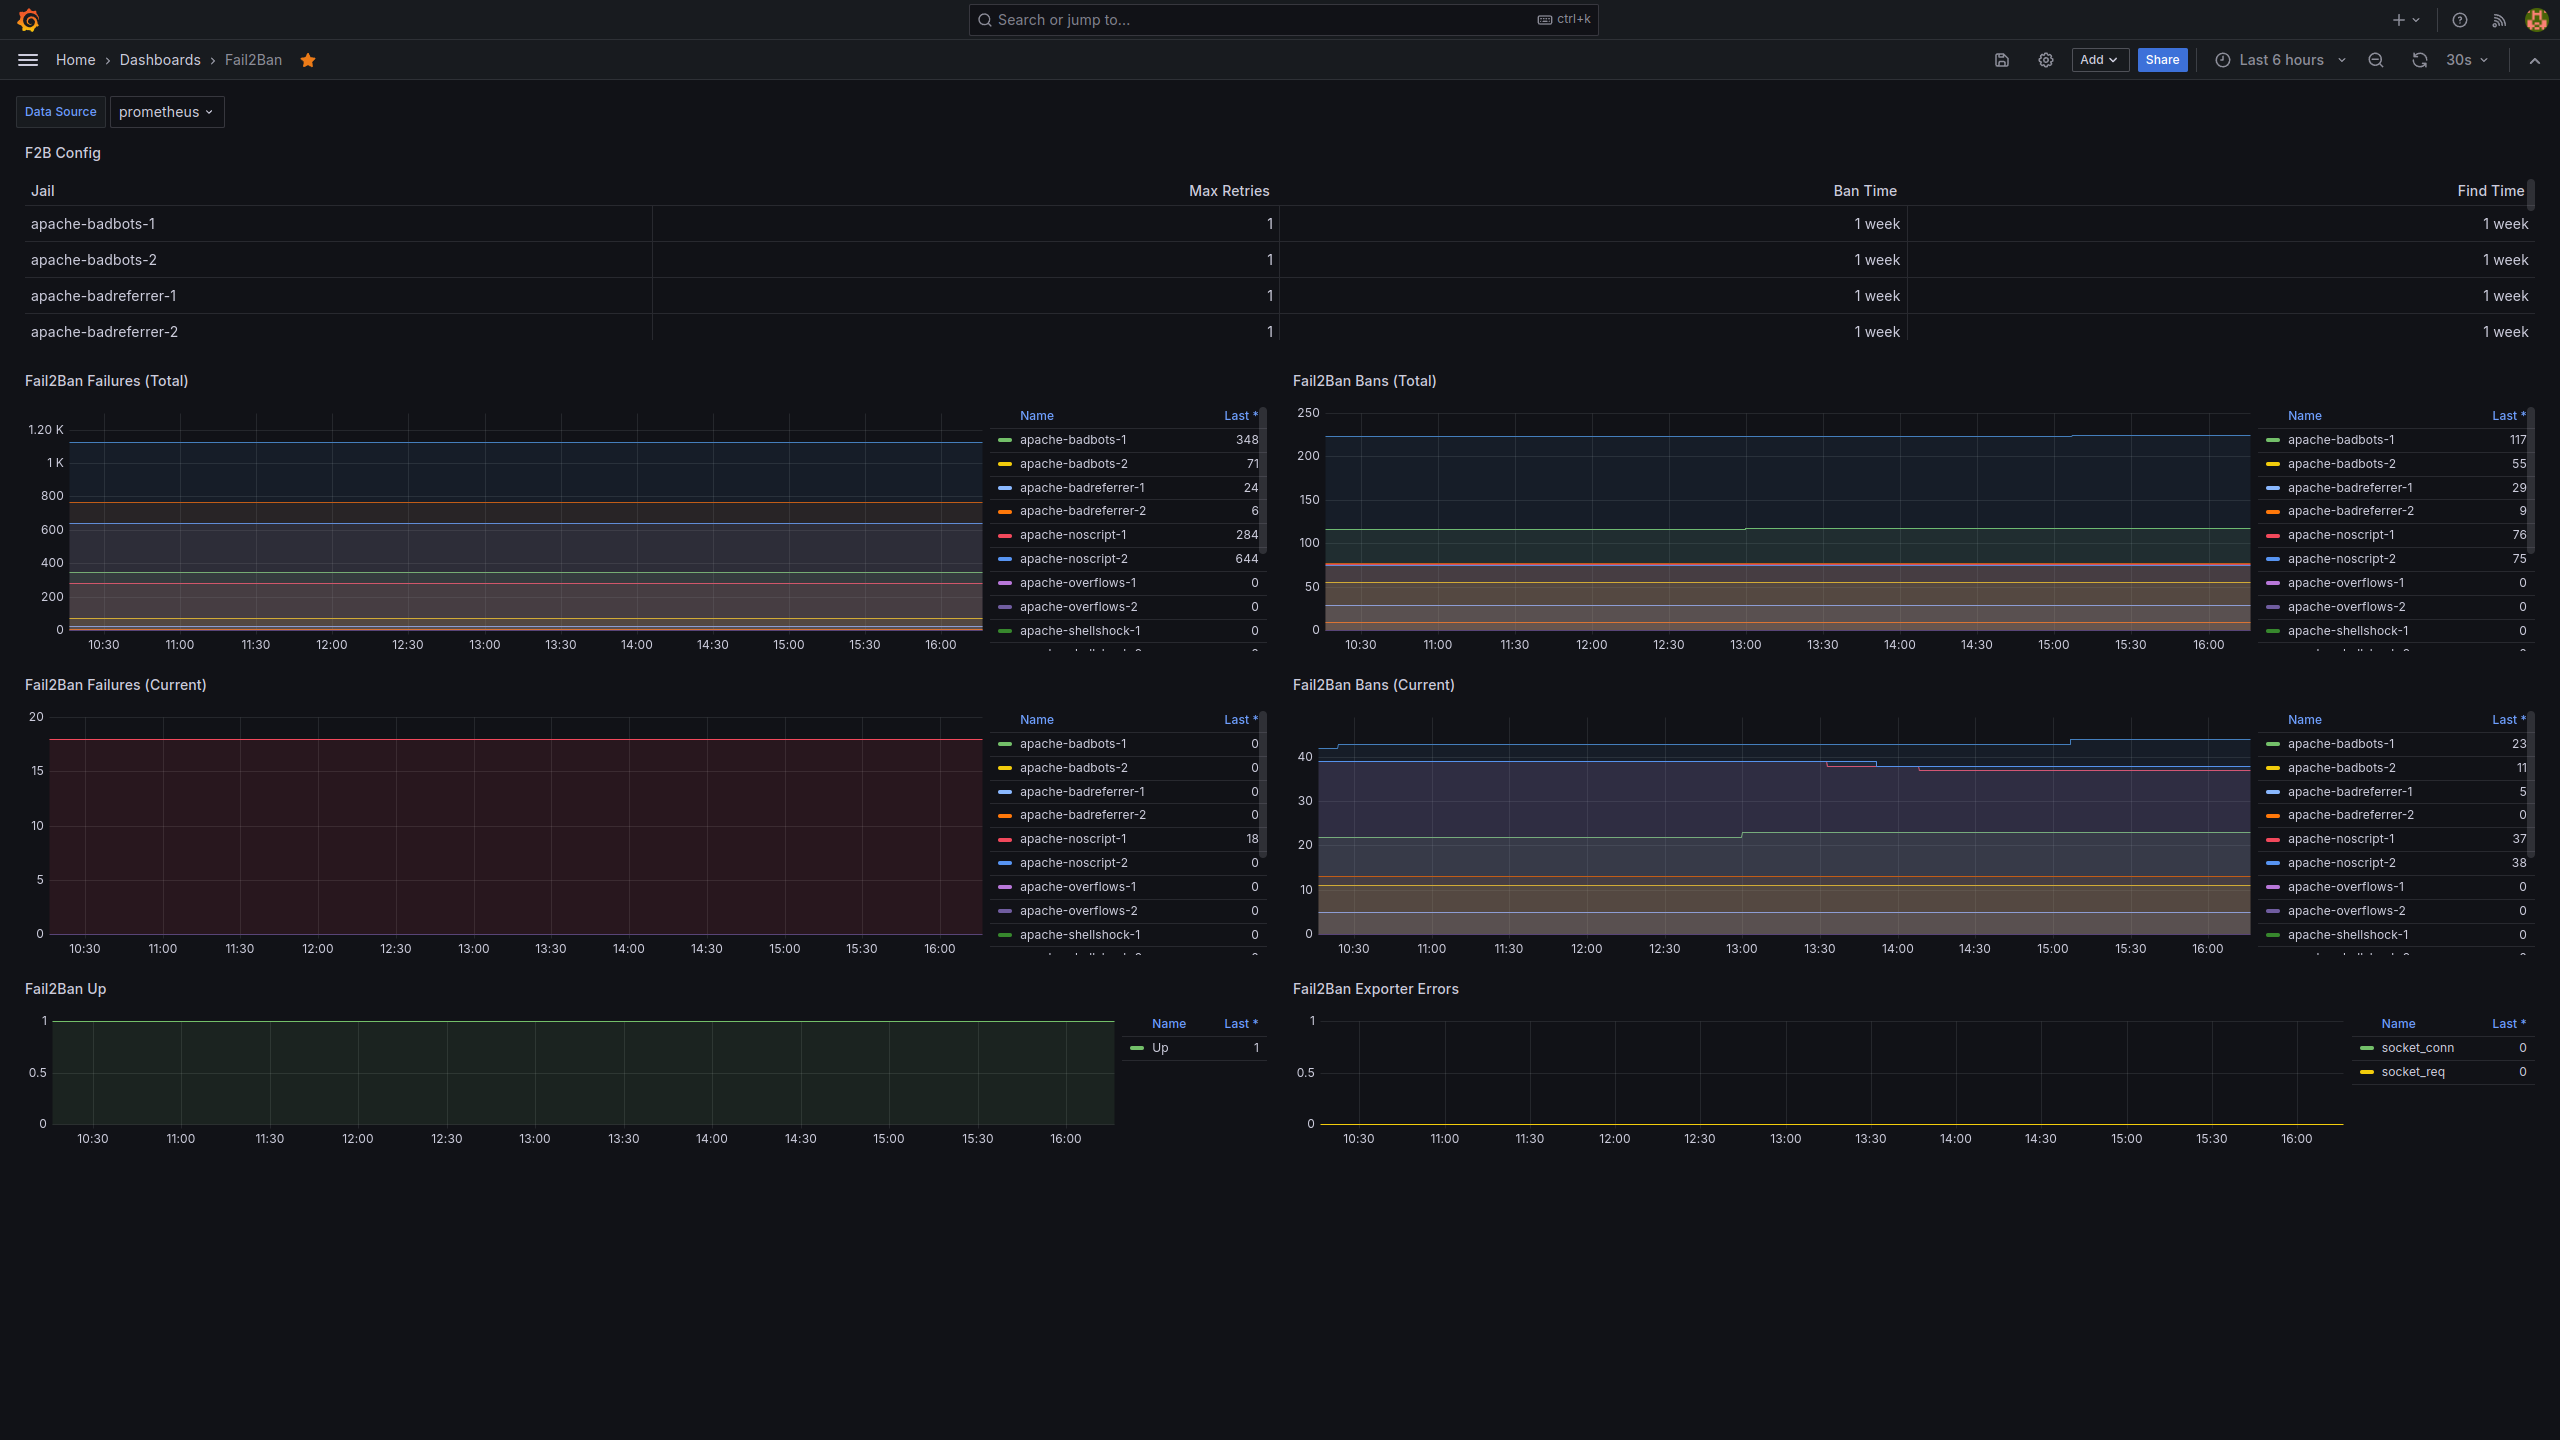Sort Bans (Total) legend by Name column
The height and width of the screenshot is (1440, 2560).
tap(2305, 416)
